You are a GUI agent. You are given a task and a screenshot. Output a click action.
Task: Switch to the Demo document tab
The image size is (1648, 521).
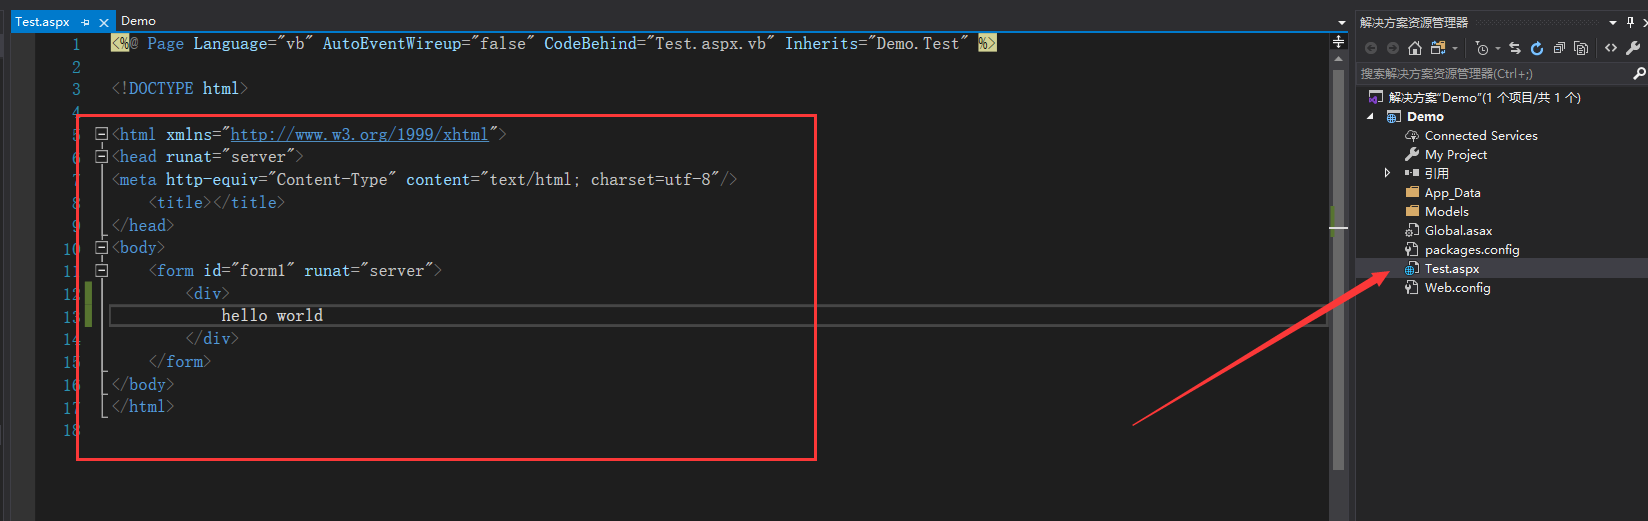138,21
